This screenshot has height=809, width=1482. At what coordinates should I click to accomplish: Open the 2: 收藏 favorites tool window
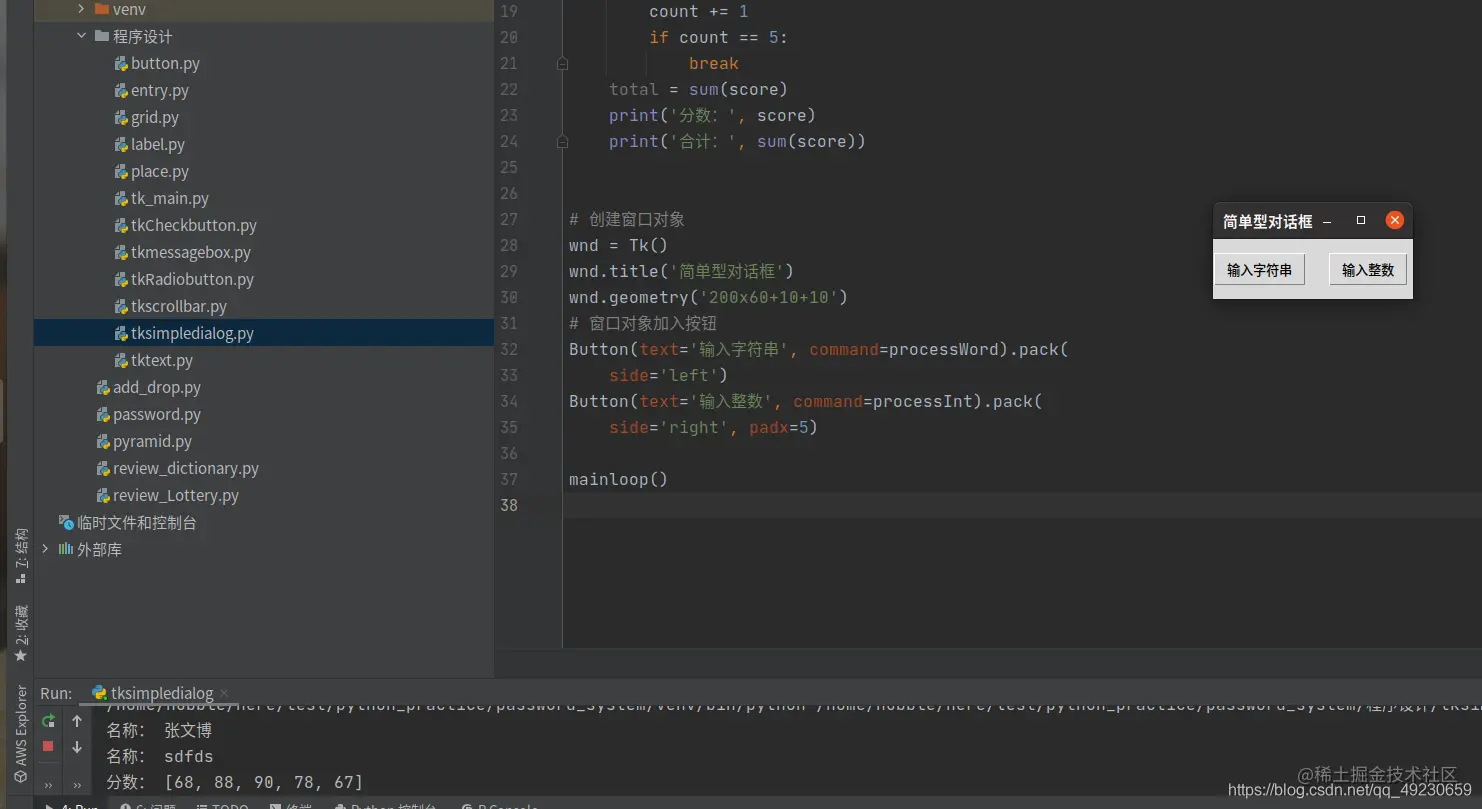[x=21, y=634]
